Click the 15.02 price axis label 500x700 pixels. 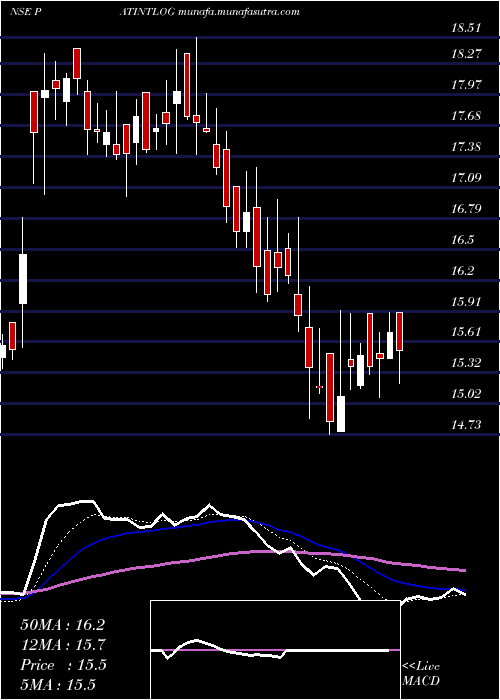(x=467, y=394)
